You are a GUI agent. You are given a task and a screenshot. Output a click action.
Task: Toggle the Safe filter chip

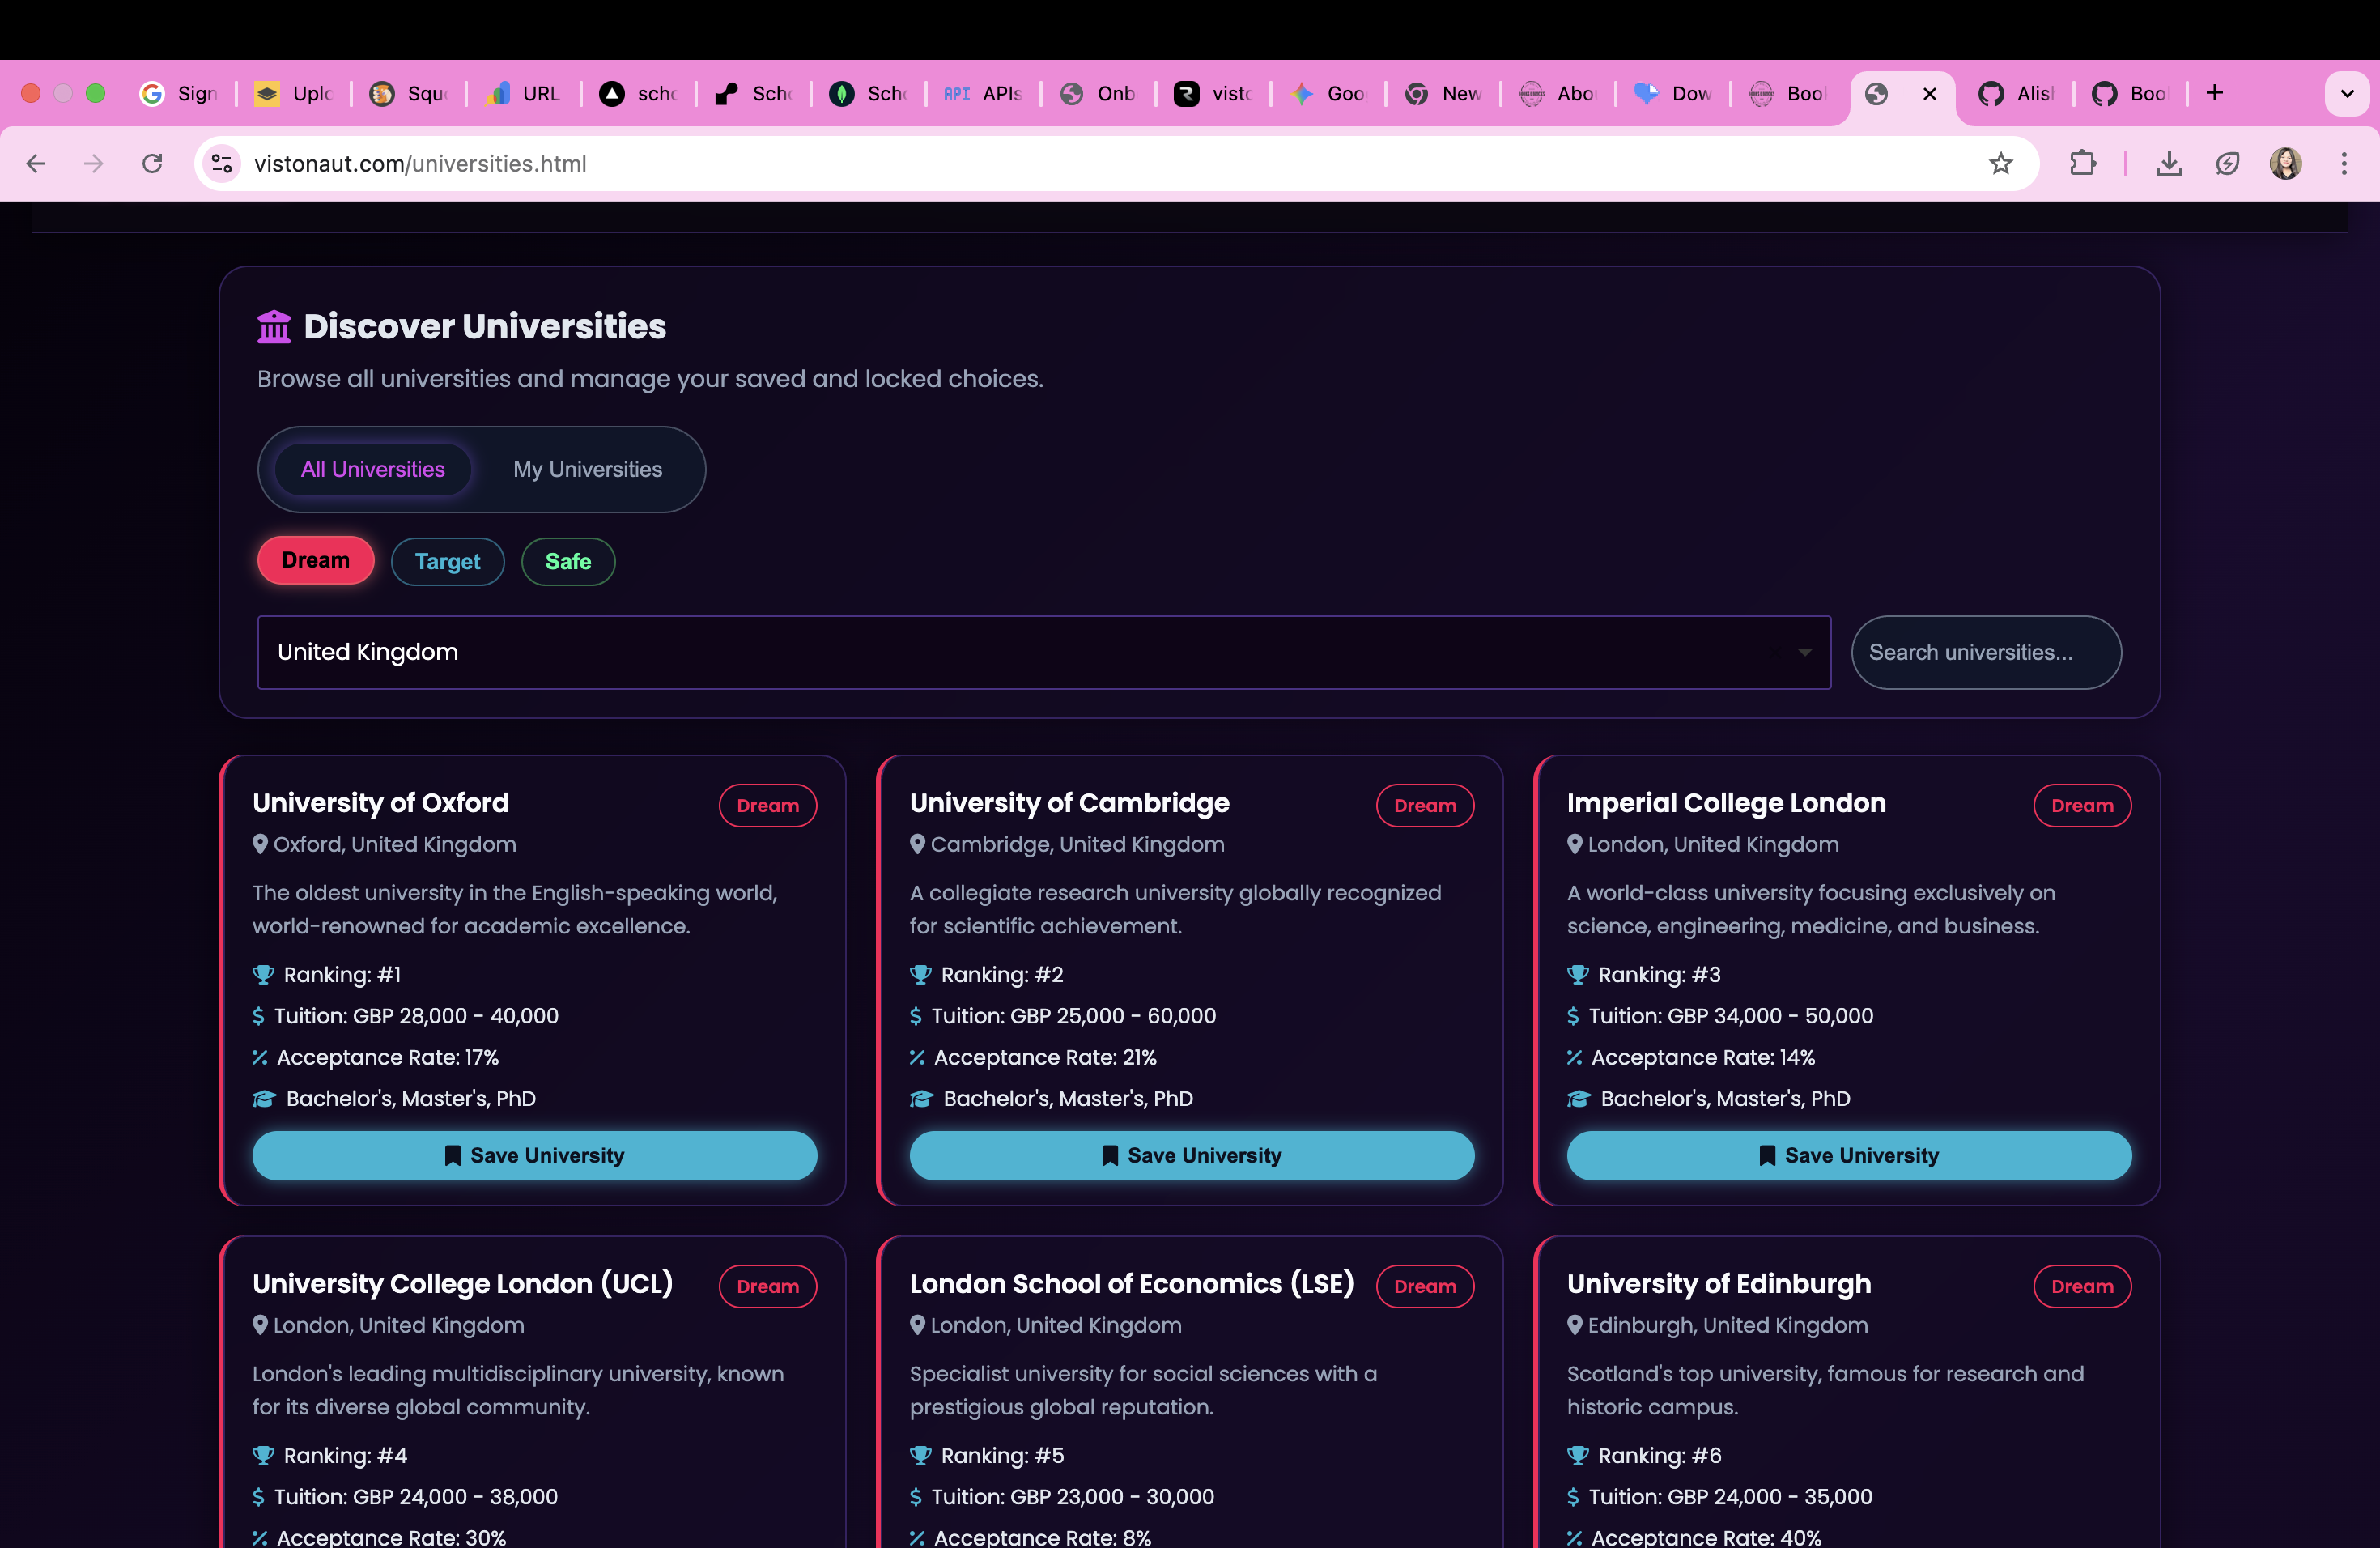pyautogui.click(x=568, y=561)
